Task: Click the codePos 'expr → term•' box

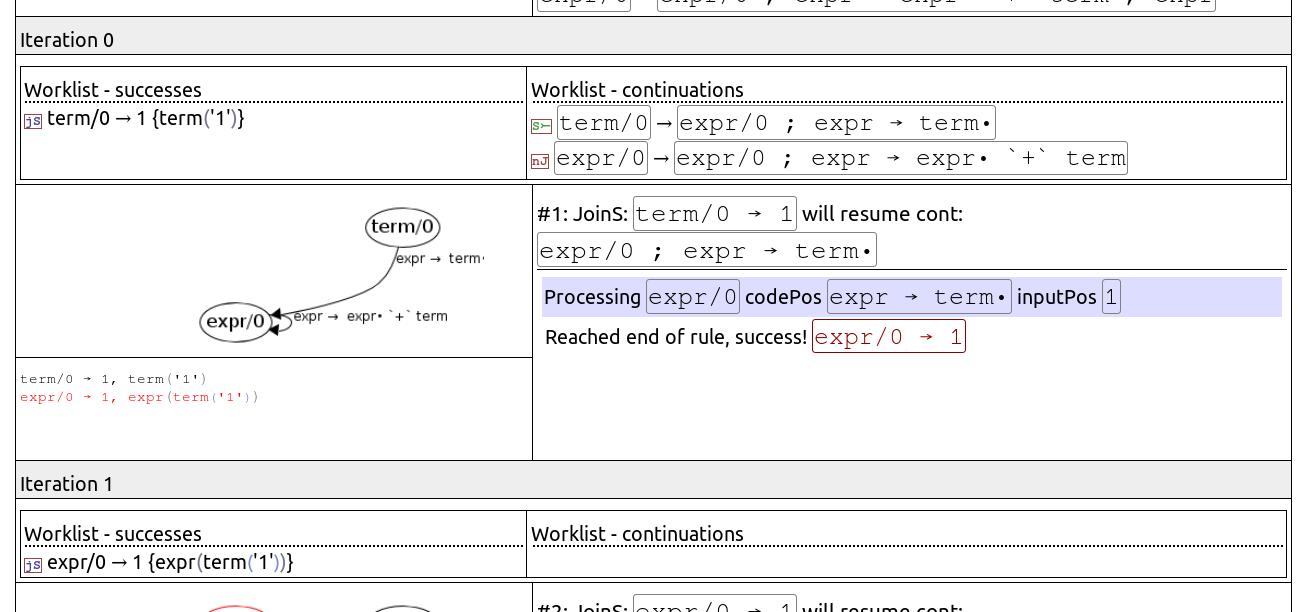Action: point(918,297)
